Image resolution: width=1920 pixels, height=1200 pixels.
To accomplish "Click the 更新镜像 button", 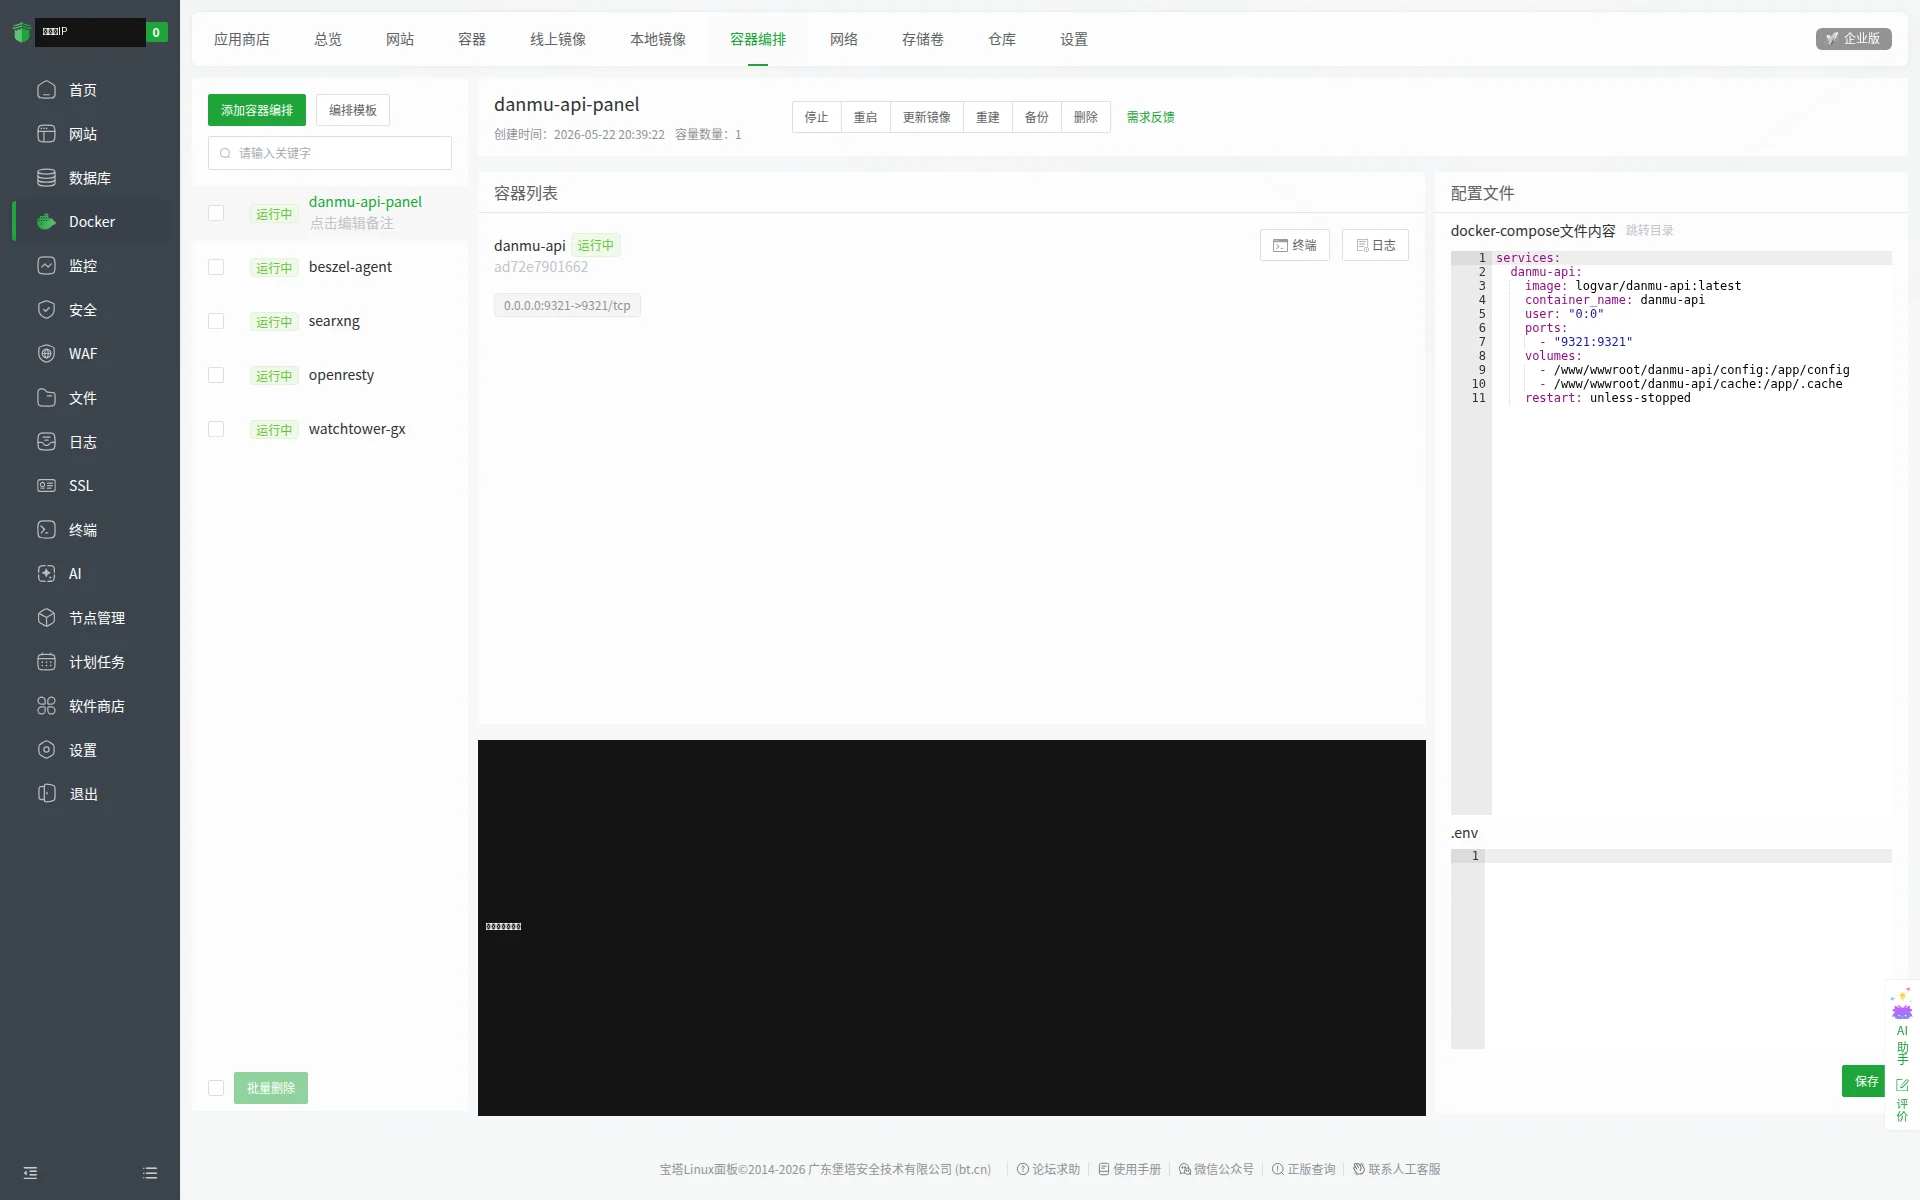I will coord(927,117).
